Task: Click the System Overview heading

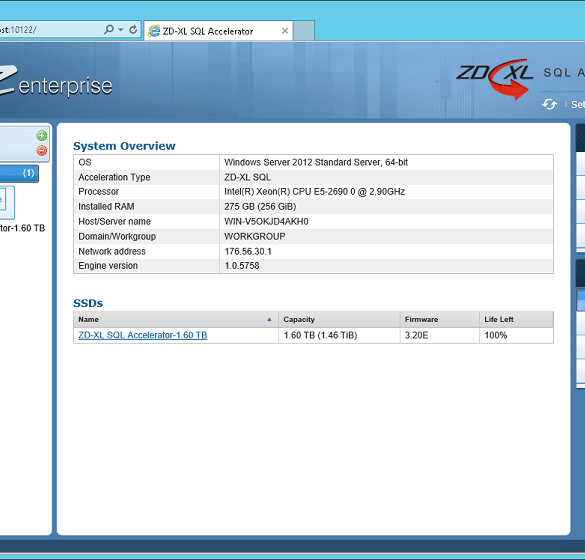Action: tap(124, 146)
